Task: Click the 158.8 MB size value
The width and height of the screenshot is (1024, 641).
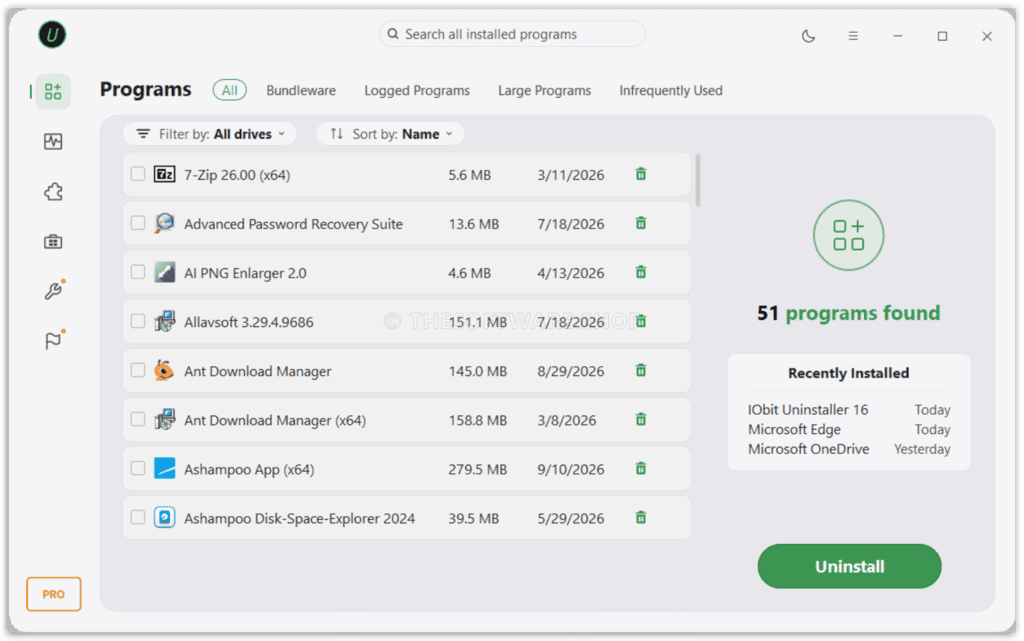Action: pyautogui.click(x=477, y=420)
